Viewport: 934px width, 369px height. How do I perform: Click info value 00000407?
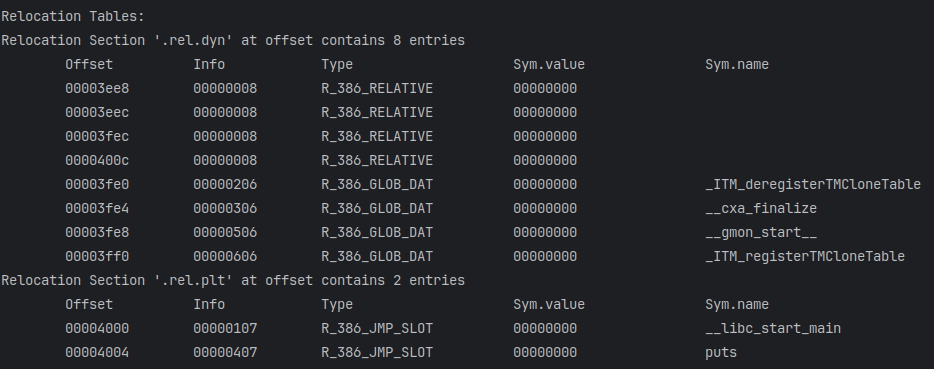[225, 352]
